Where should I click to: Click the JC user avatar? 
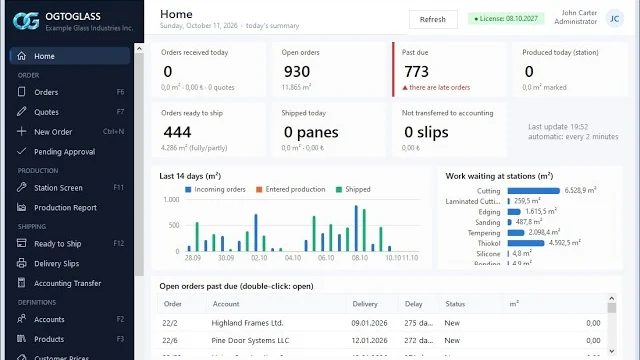614,18
